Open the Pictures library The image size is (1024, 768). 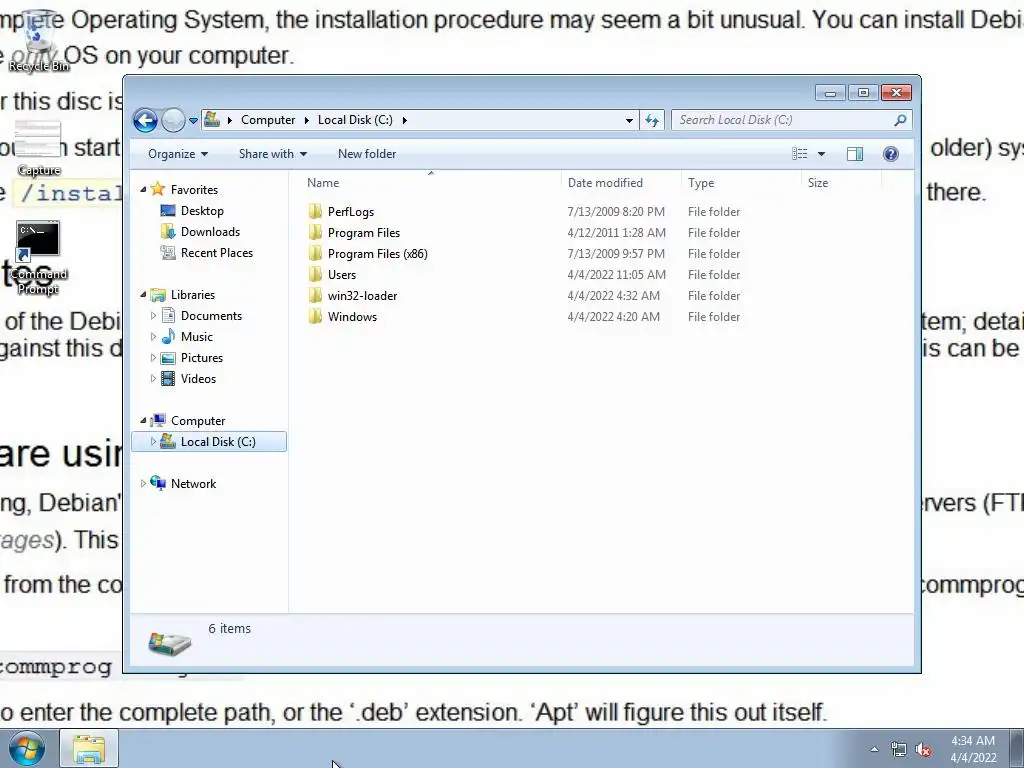[x=202, y=357]
